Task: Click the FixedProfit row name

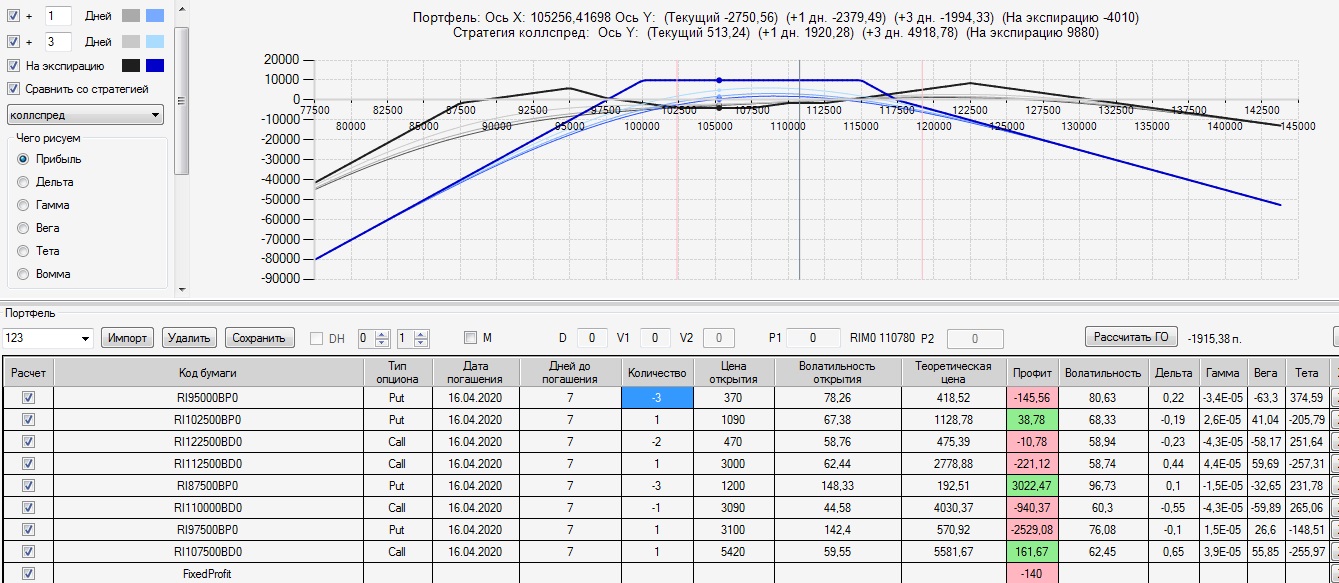Action: point(208,574)
